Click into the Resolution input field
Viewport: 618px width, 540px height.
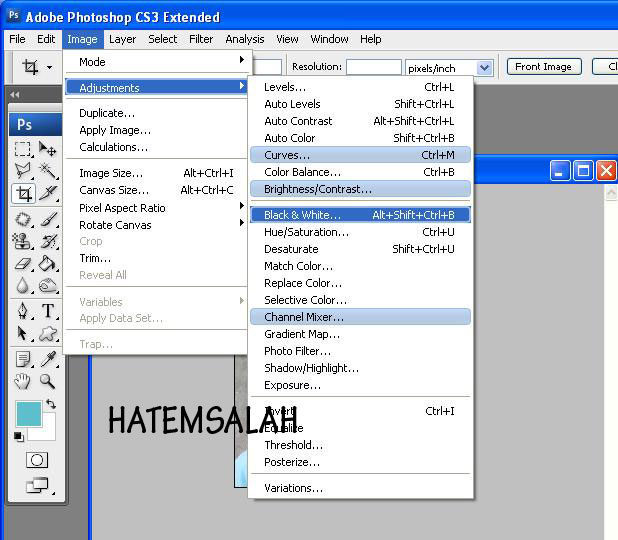374,67
